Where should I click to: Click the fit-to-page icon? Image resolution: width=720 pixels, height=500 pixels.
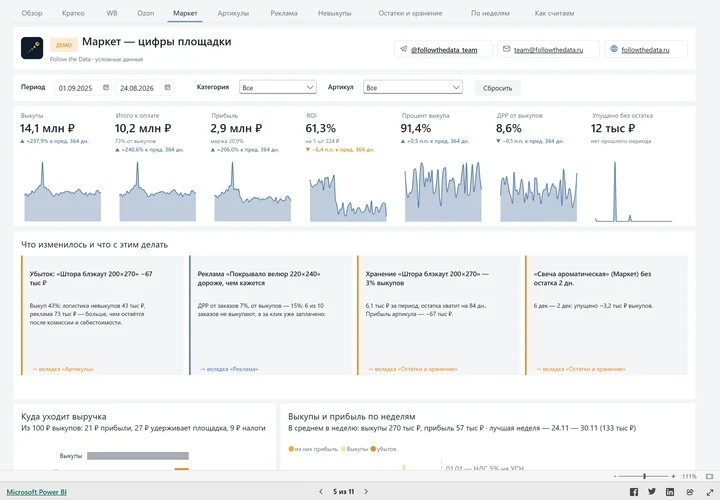pyautogui.click(x=709, y=477)
